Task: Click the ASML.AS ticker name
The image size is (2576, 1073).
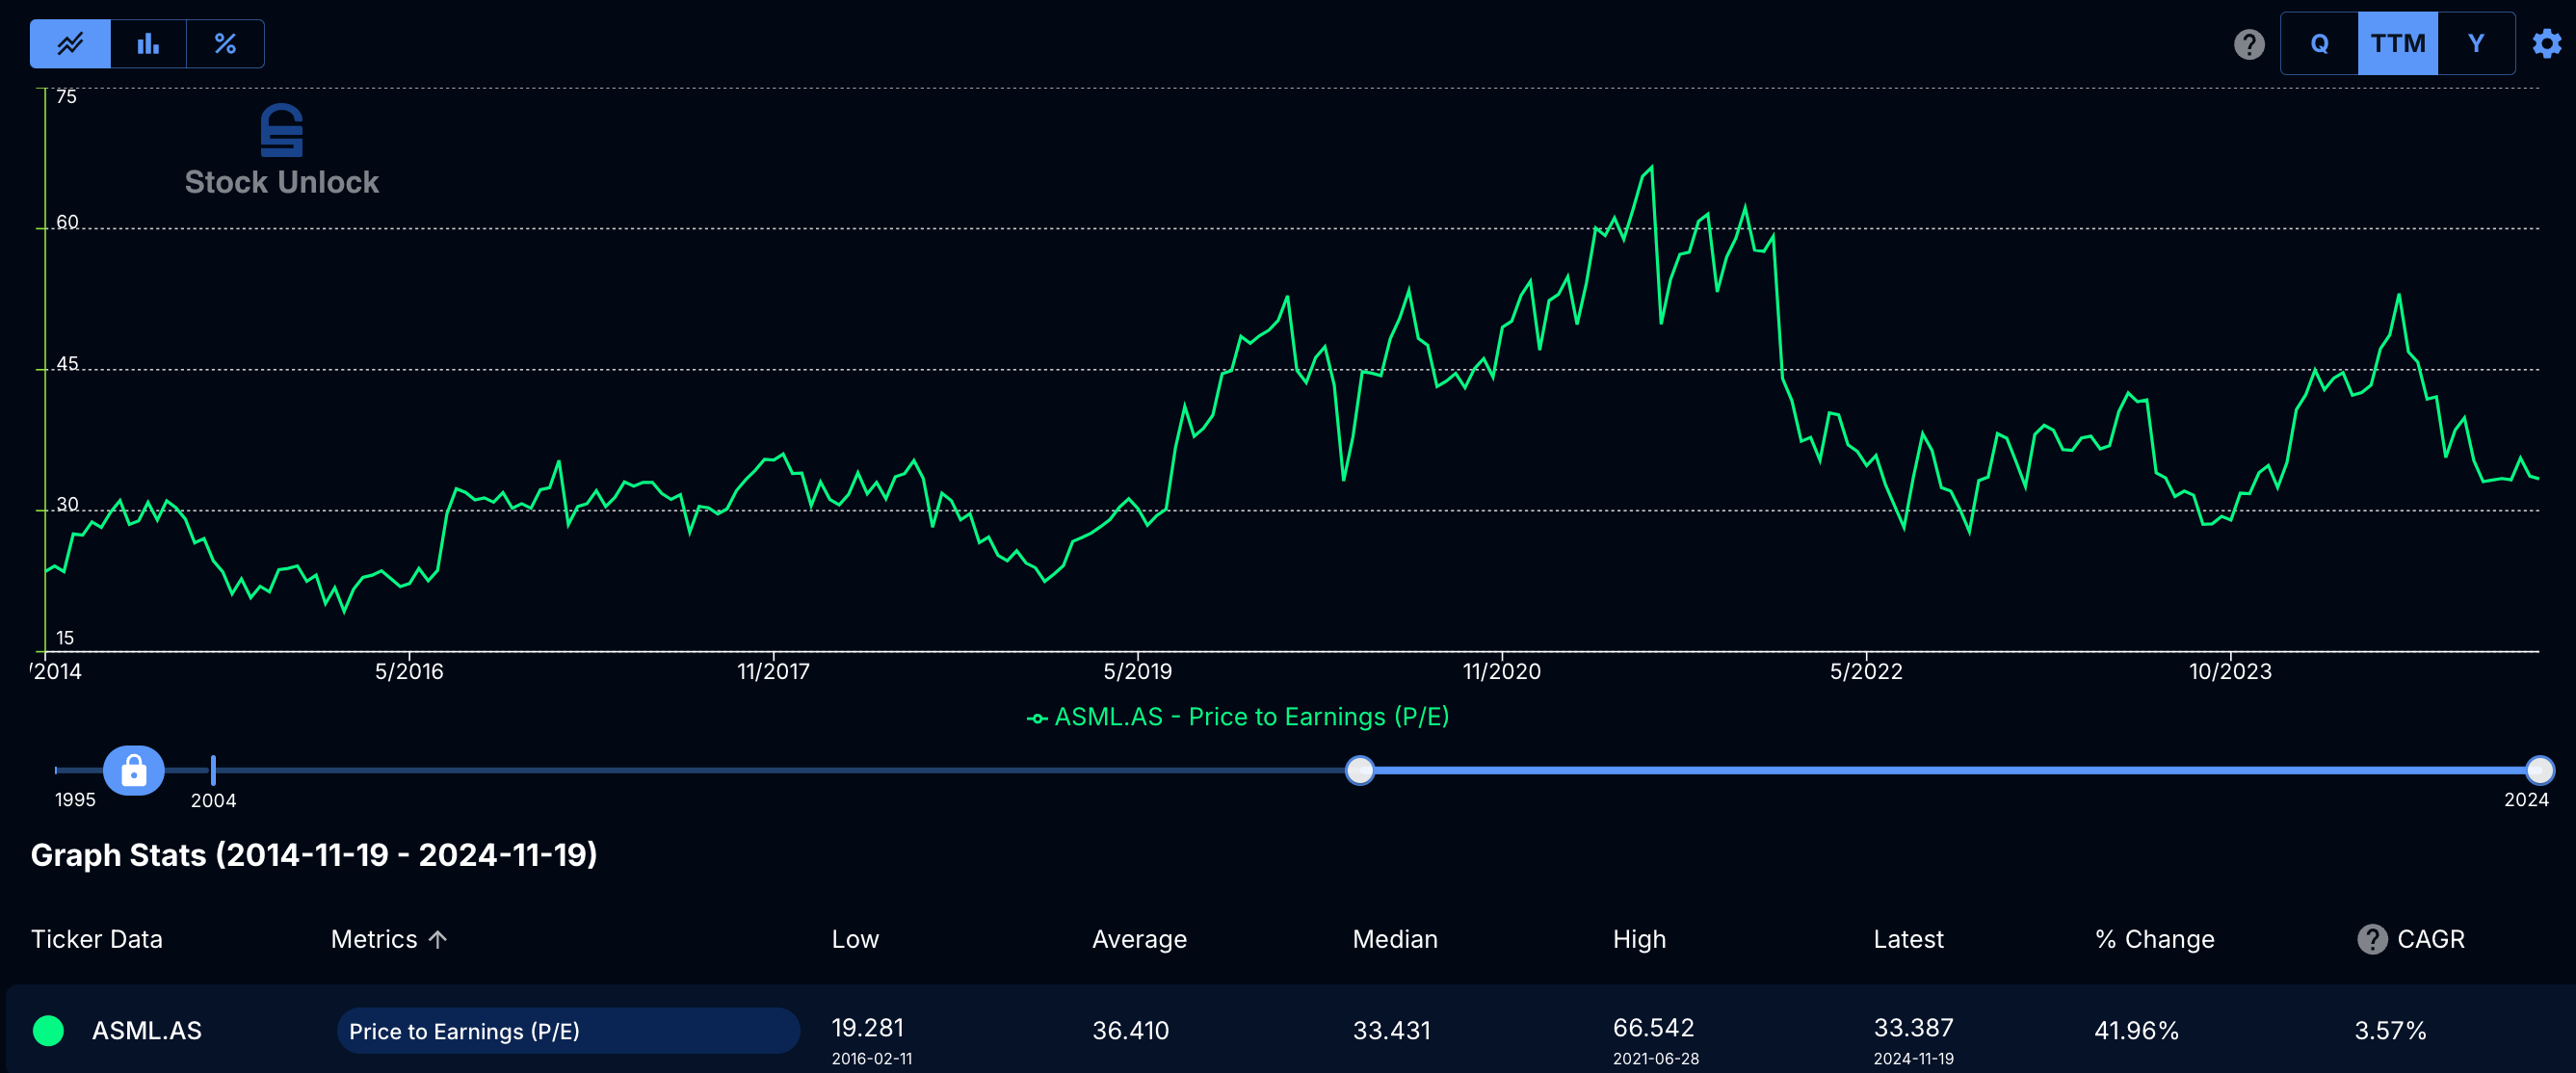Action: [x=147, y=1030]
